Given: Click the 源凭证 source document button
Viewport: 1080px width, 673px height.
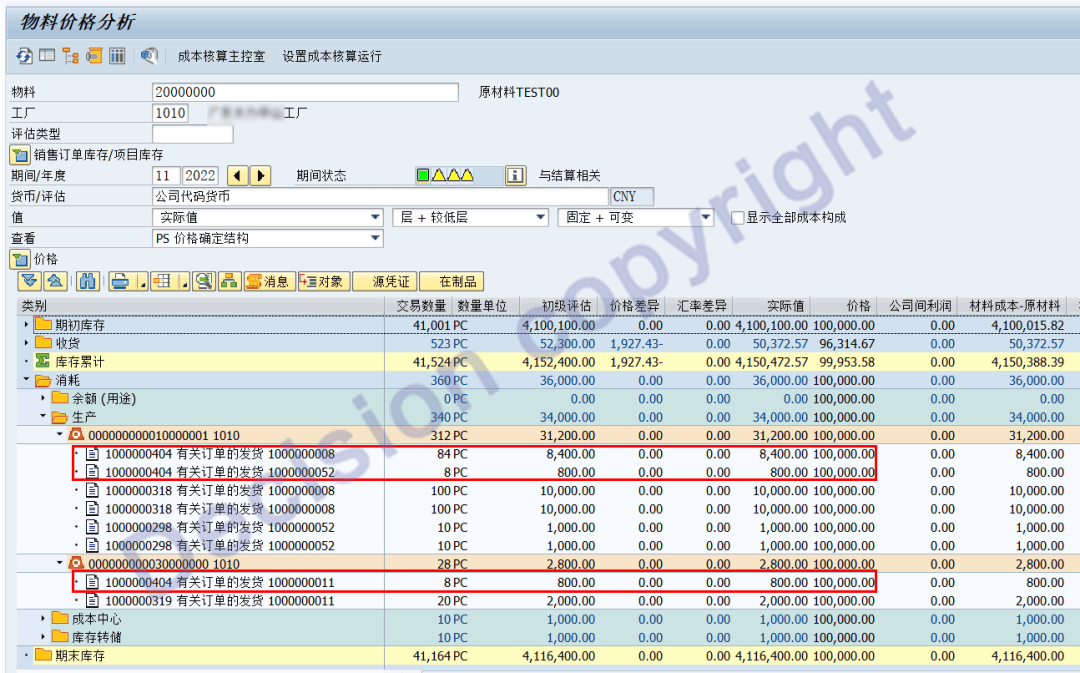Looking at the screenshot, I should pos(385,281).
